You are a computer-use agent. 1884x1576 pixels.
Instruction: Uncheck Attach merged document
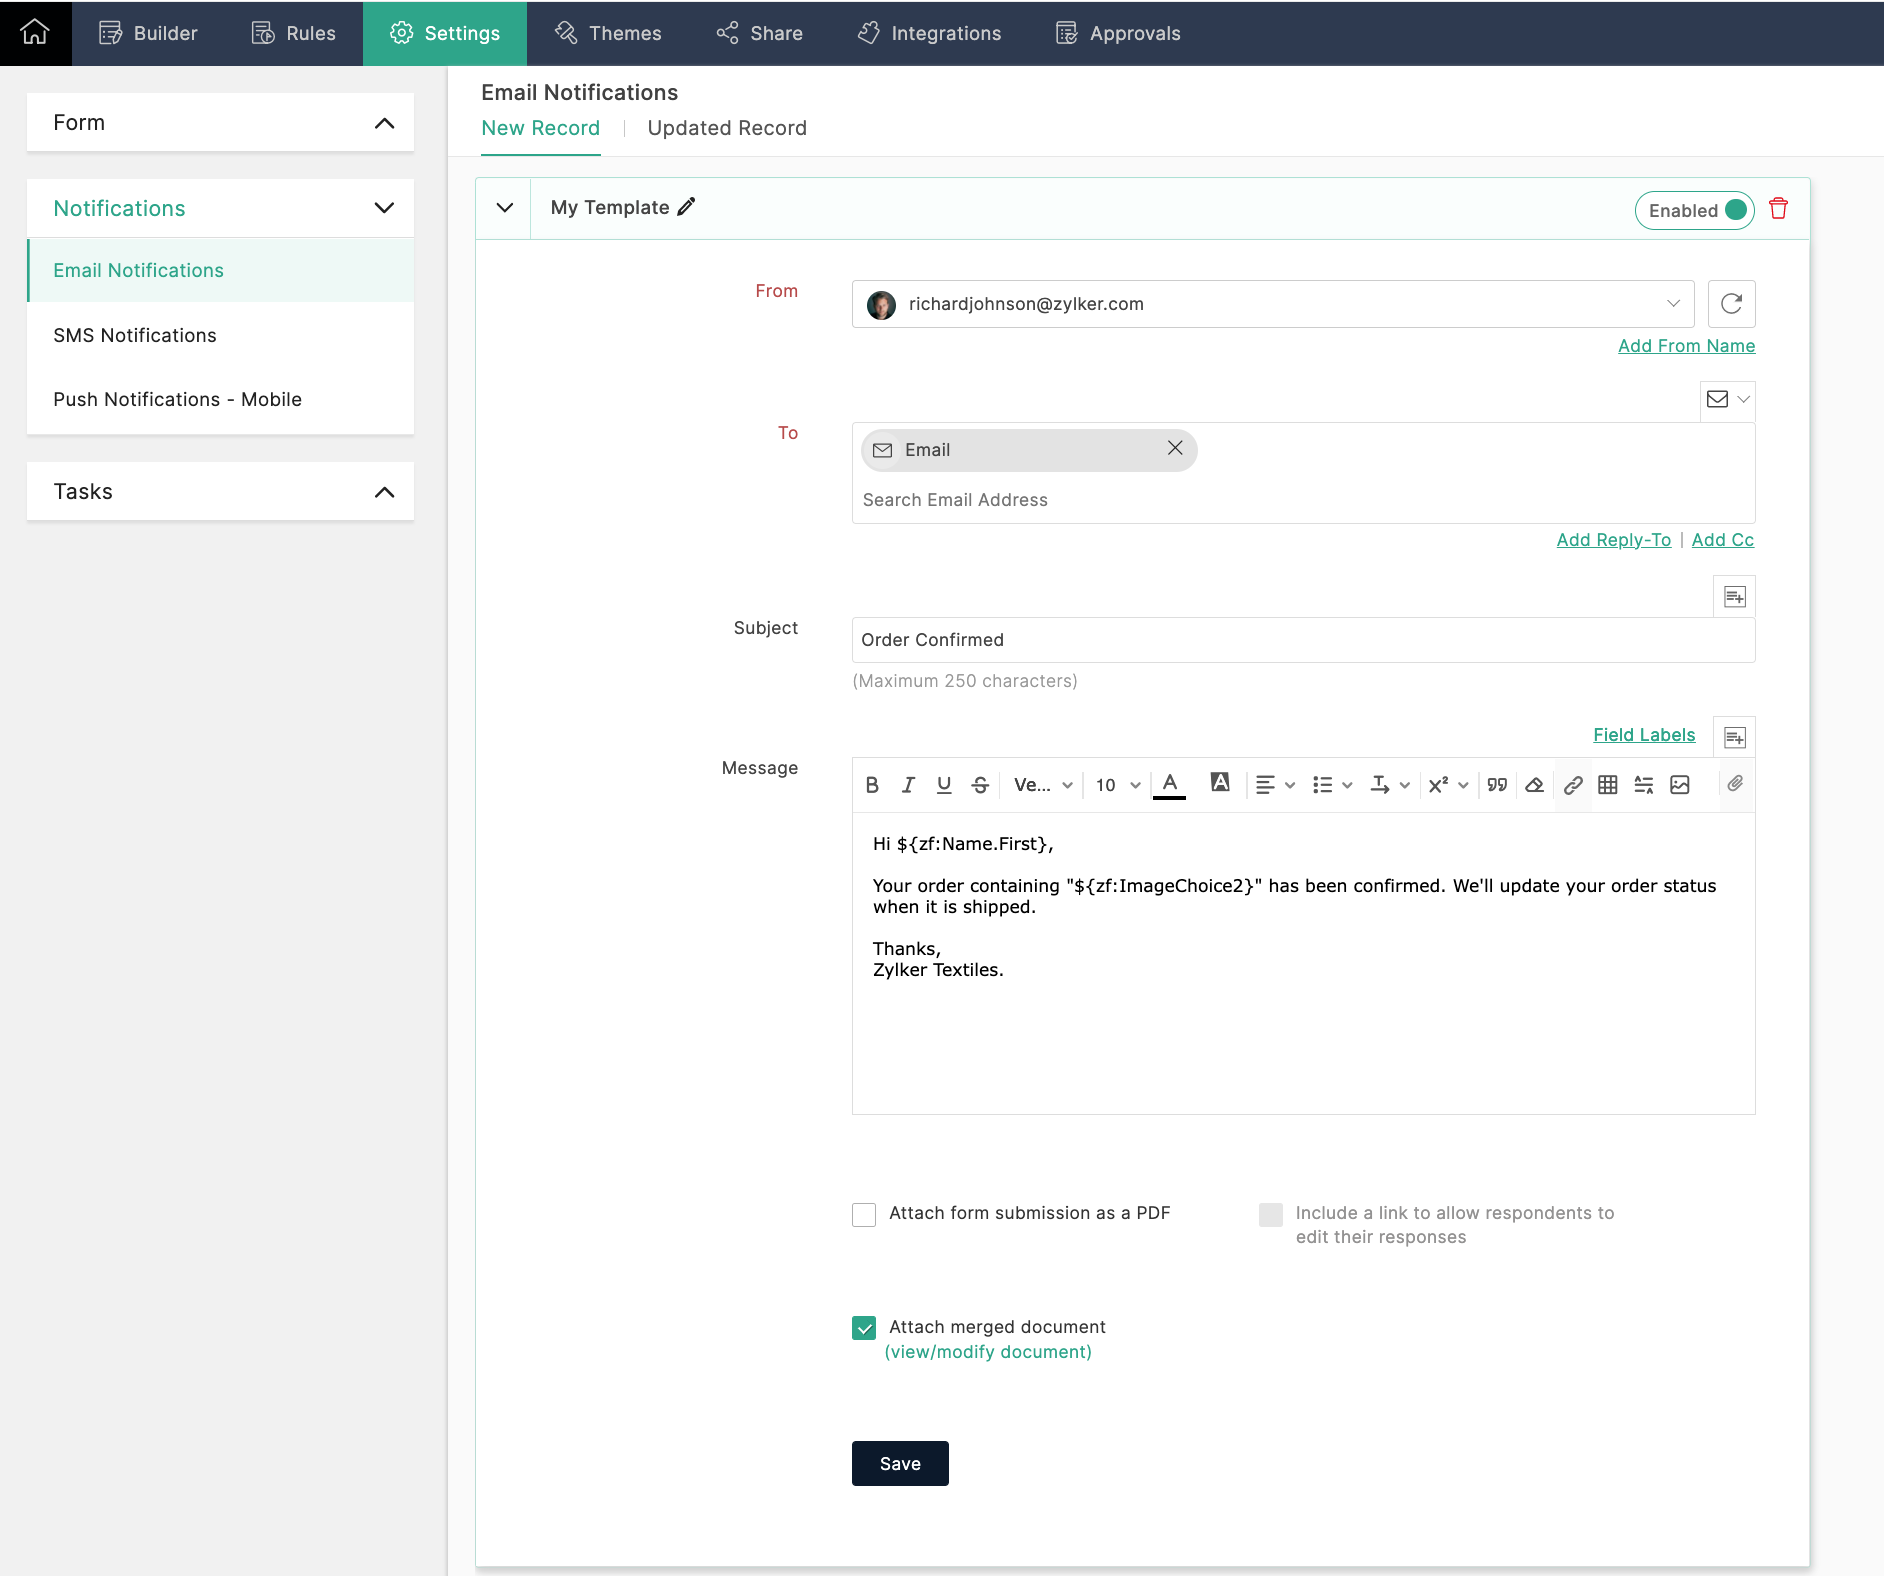pyautogui.click(x=864, y=1328)
